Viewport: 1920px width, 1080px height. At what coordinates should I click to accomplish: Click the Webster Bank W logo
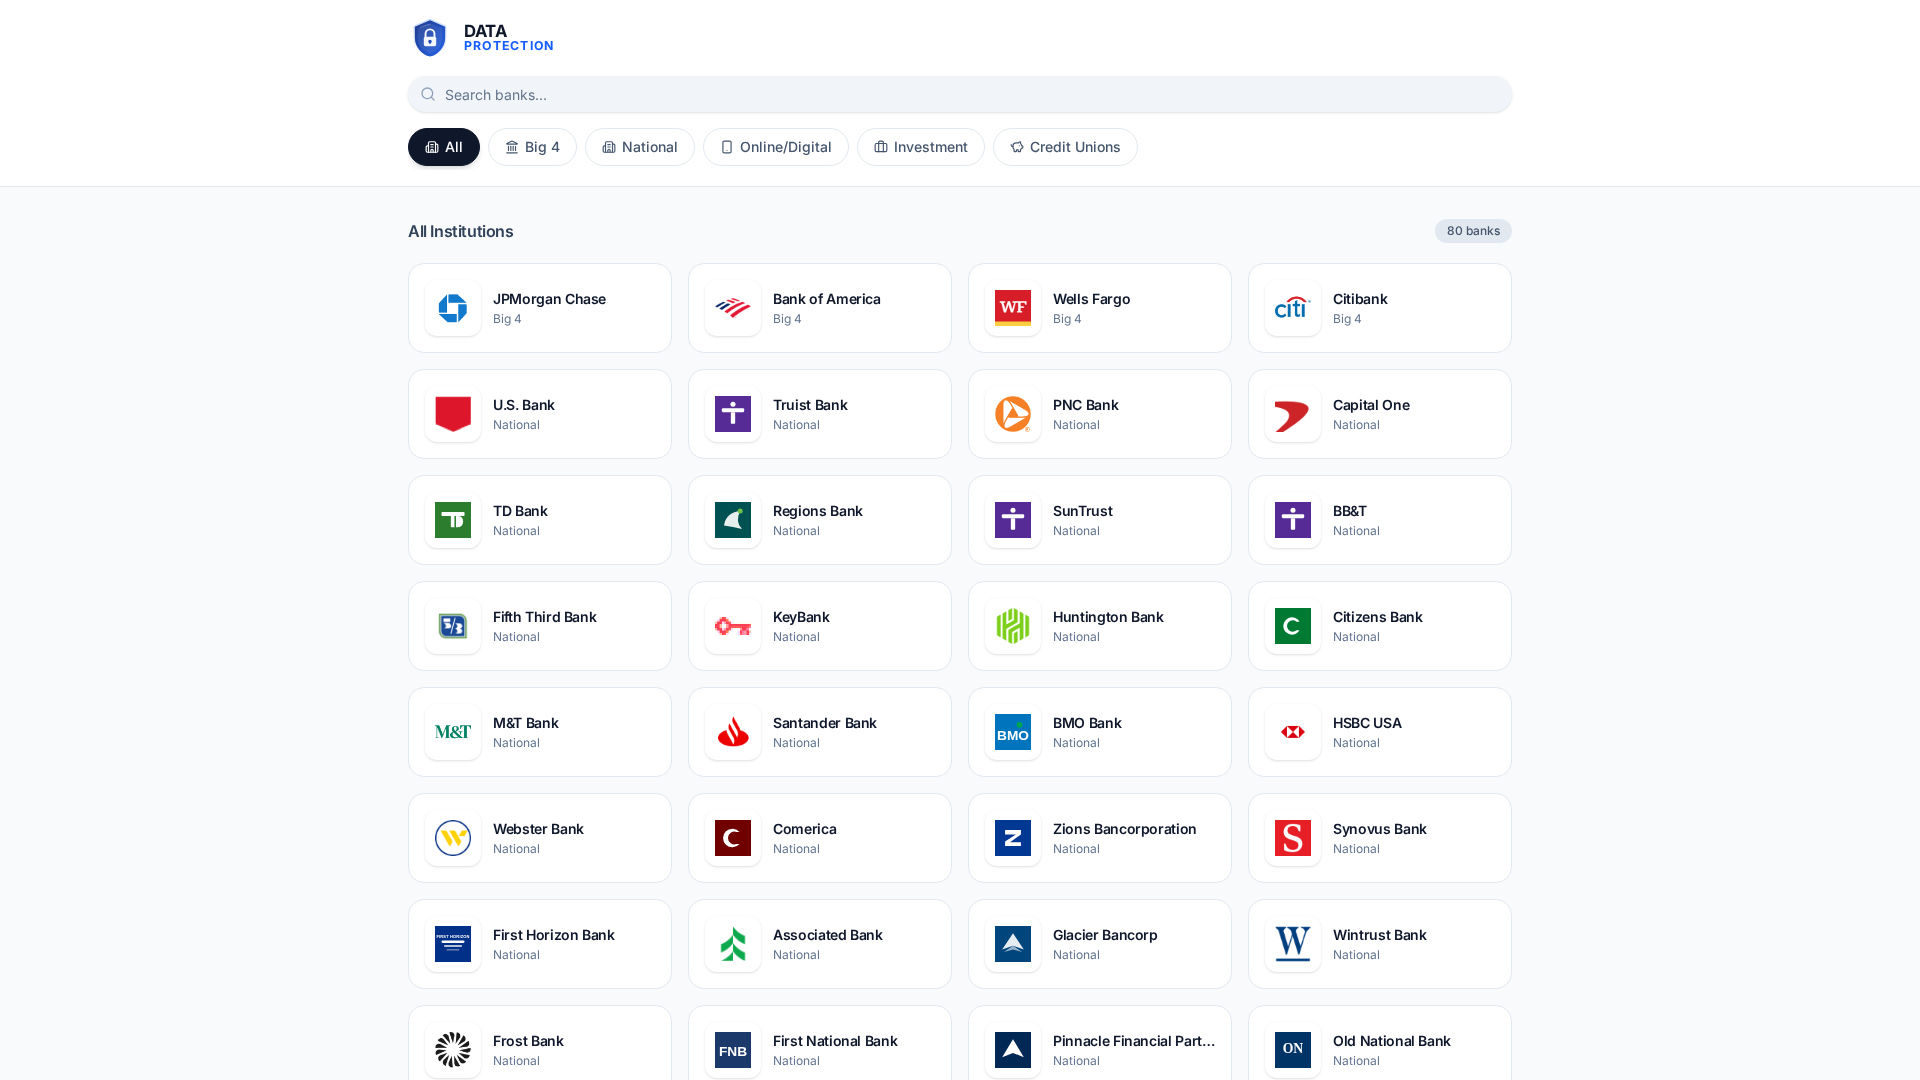click(453, 838)
